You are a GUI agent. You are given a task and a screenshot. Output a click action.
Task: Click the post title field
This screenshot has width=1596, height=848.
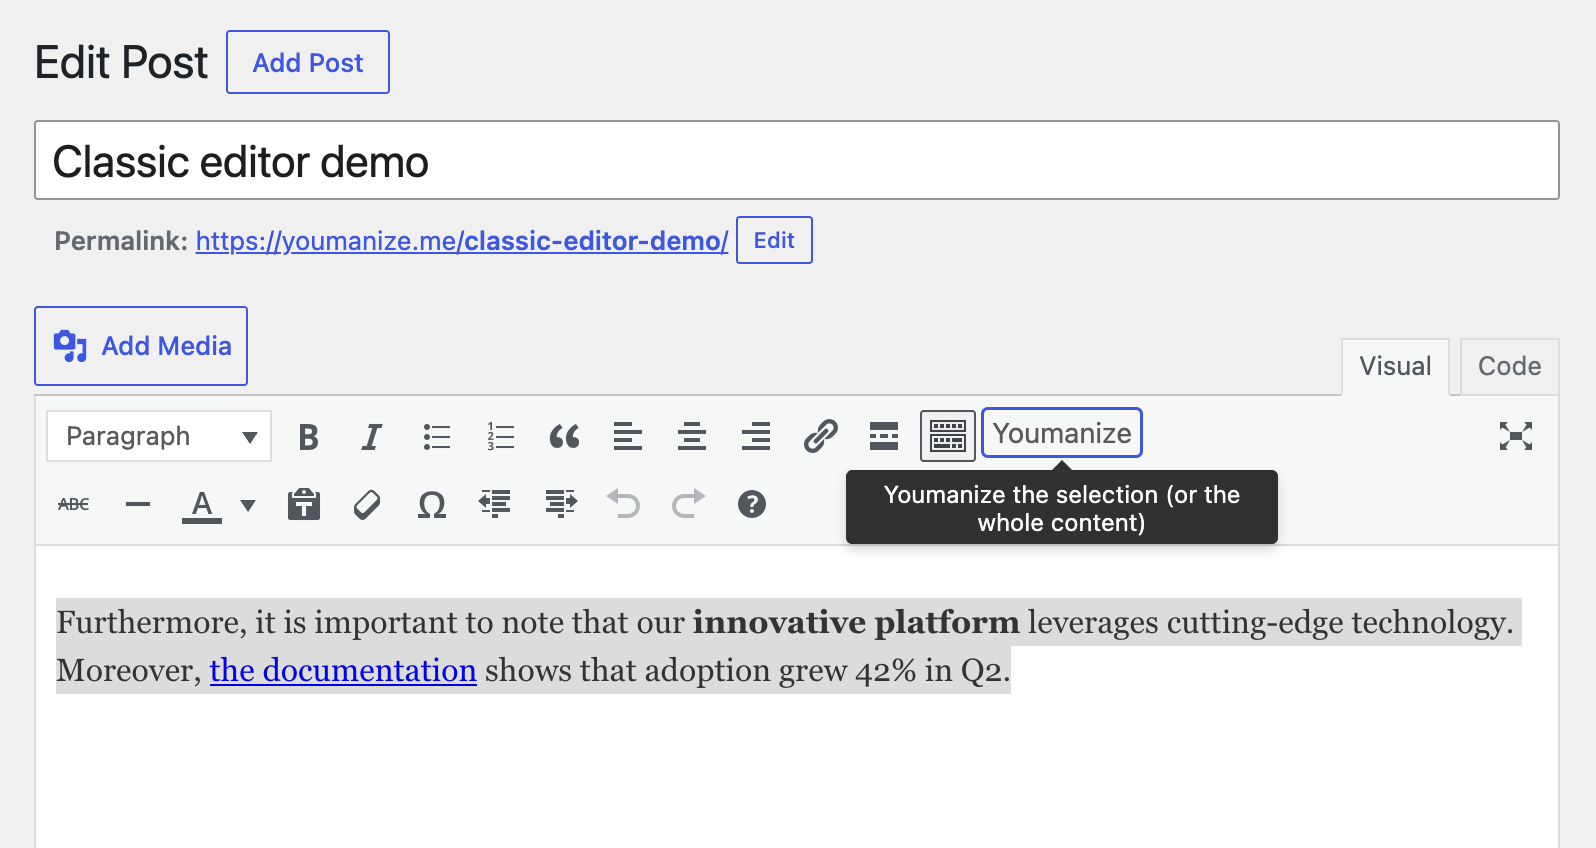[x=797, y=160]
